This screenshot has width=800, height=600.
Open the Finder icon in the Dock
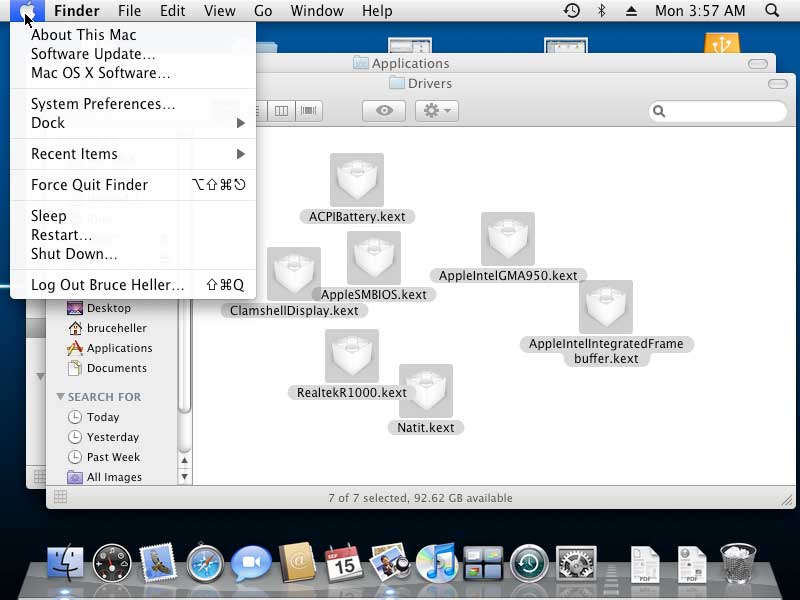65,563
